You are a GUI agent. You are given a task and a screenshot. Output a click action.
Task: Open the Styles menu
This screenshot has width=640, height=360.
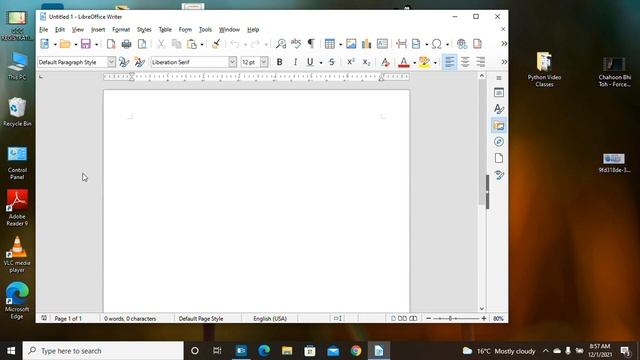(144, 30)
